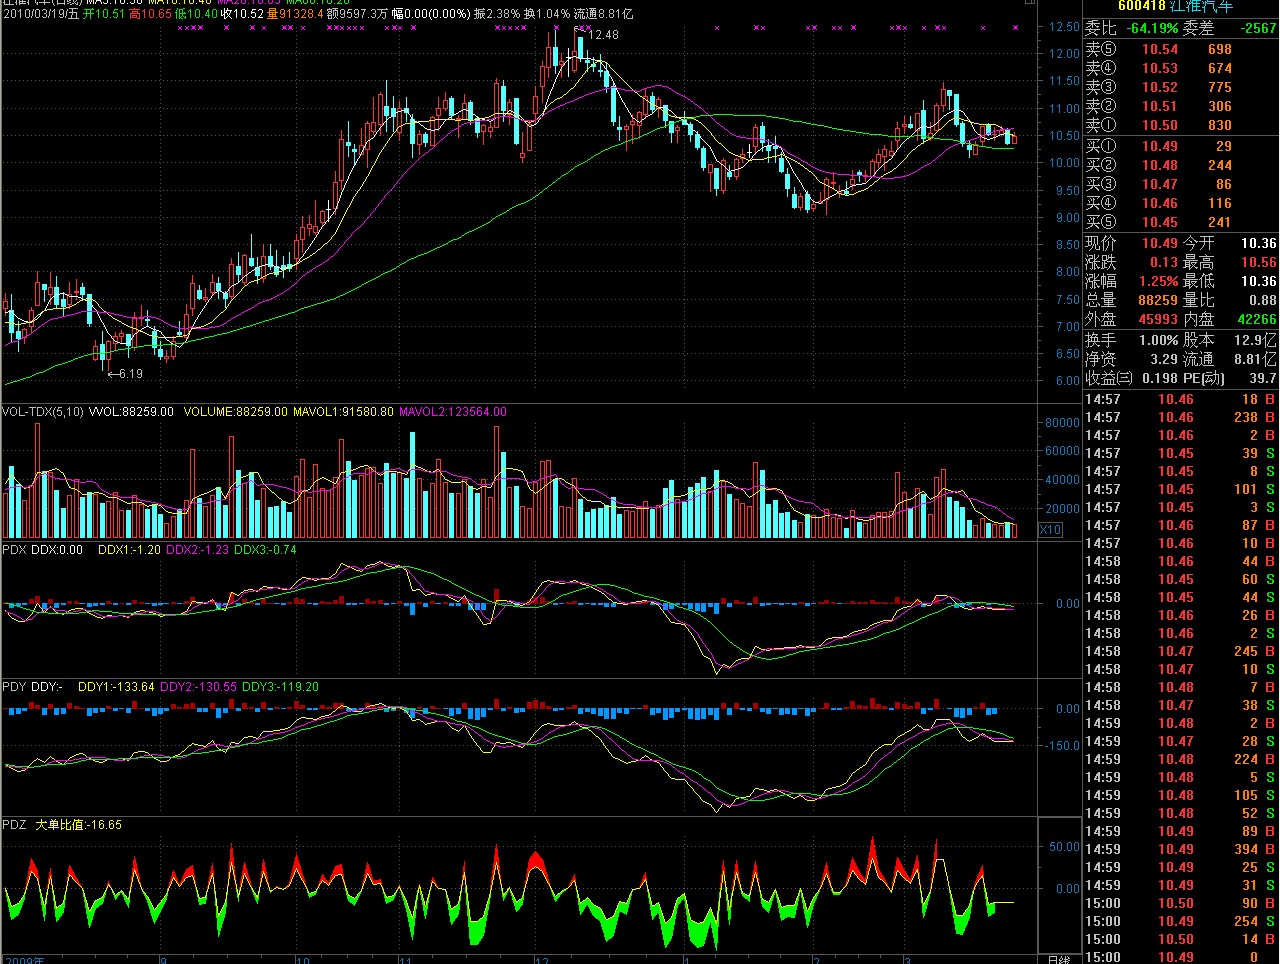
Task: Click the 收益(三) value 0.198
Action: [1160, 378]
